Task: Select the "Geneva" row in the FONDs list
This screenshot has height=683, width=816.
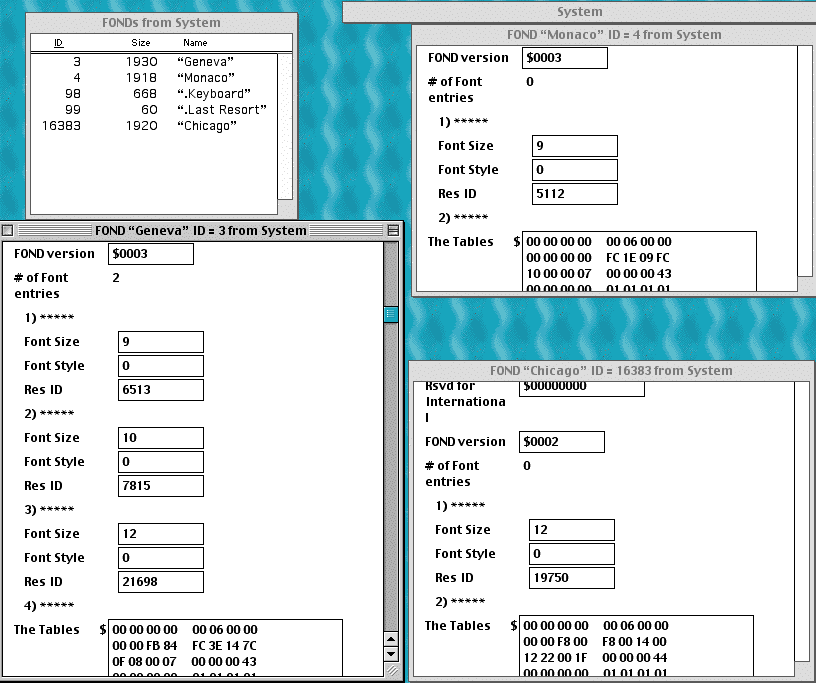Action: [x=154, y=61]
